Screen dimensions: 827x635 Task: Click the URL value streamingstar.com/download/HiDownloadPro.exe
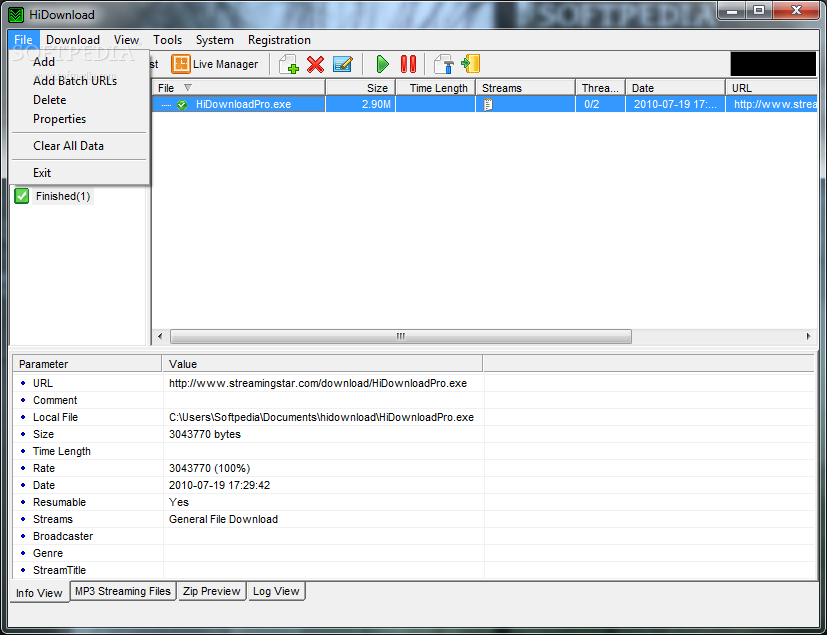[x=318, y=383]
